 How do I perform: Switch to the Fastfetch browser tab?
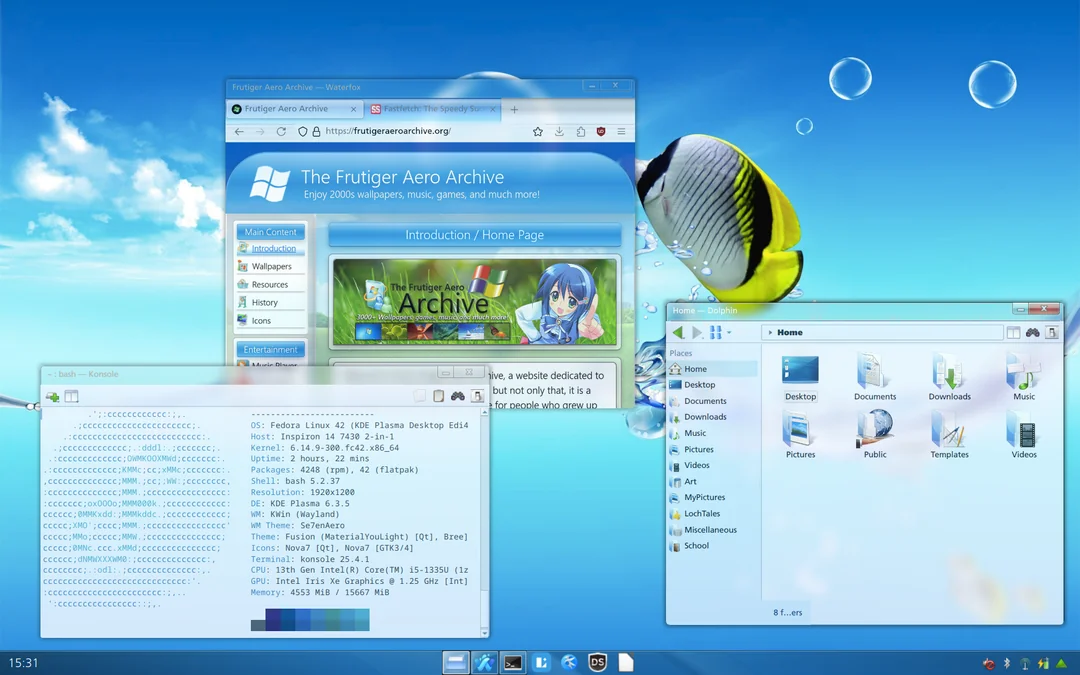click(428, 109)
